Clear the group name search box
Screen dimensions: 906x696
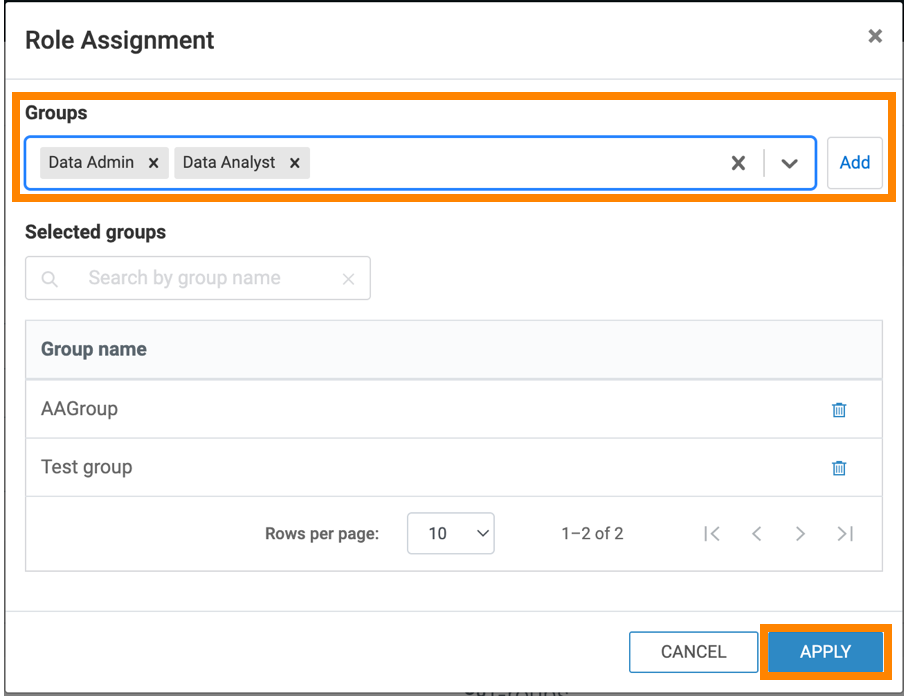[348, 279]
